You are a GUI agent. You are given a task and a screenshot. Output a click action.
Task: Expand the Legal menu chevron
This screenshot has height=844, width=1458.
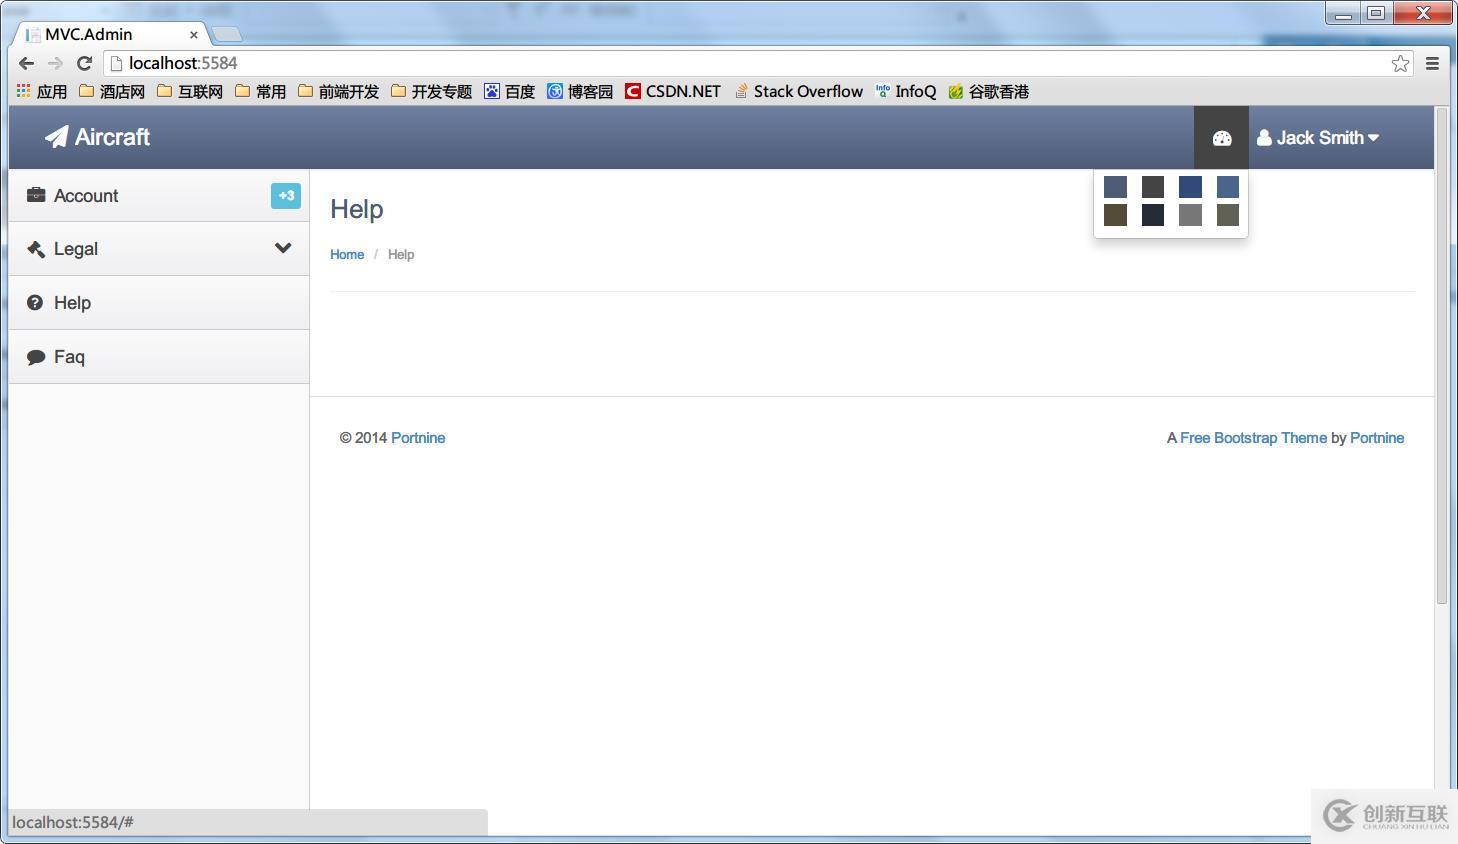coord(283,248)
